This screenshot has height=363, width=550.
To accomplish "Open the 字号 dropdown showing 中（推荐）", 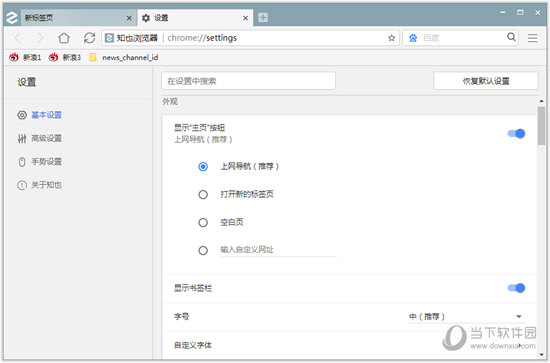I will coord(467,317).
